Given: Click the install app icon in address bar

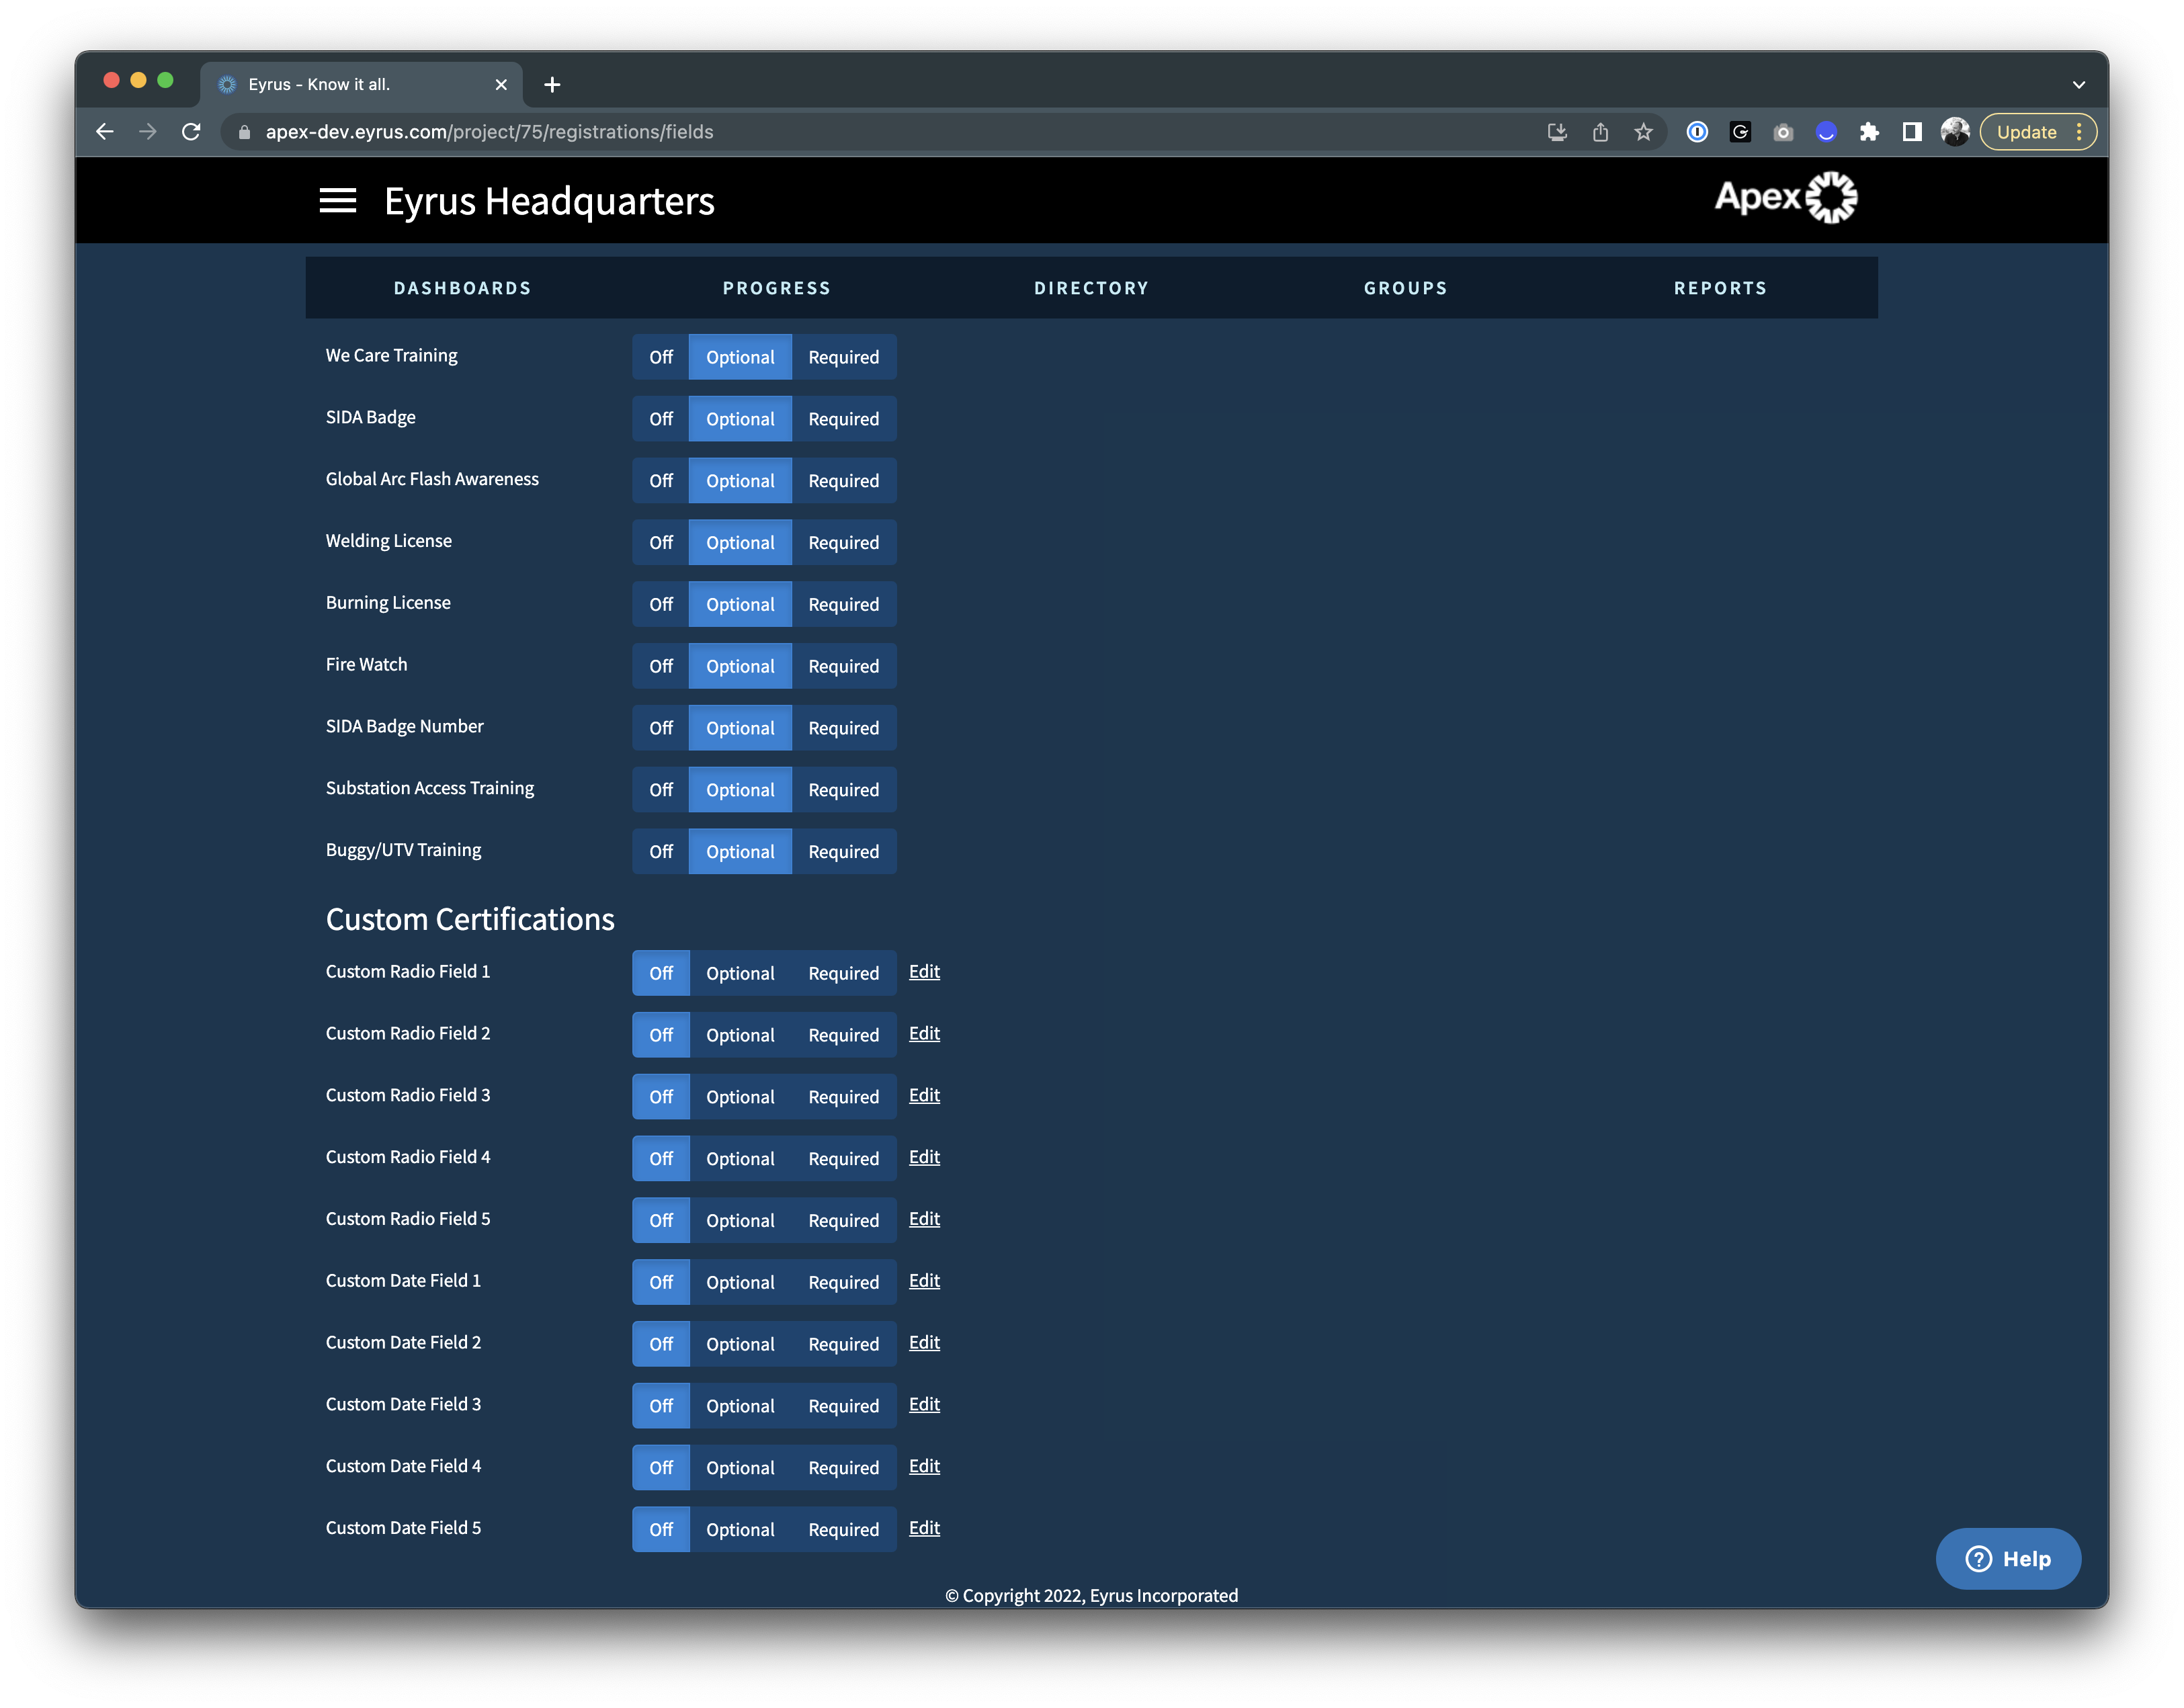Looking at the screenshot, I should [1557, 132].
